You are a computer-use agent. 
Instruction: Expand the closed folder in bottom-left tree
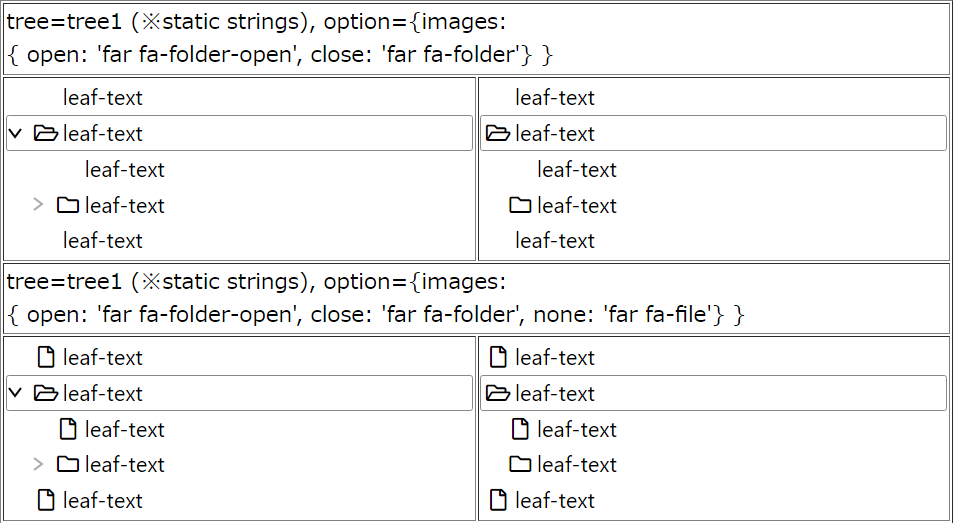pyautogui.click(x=38, y=465)
